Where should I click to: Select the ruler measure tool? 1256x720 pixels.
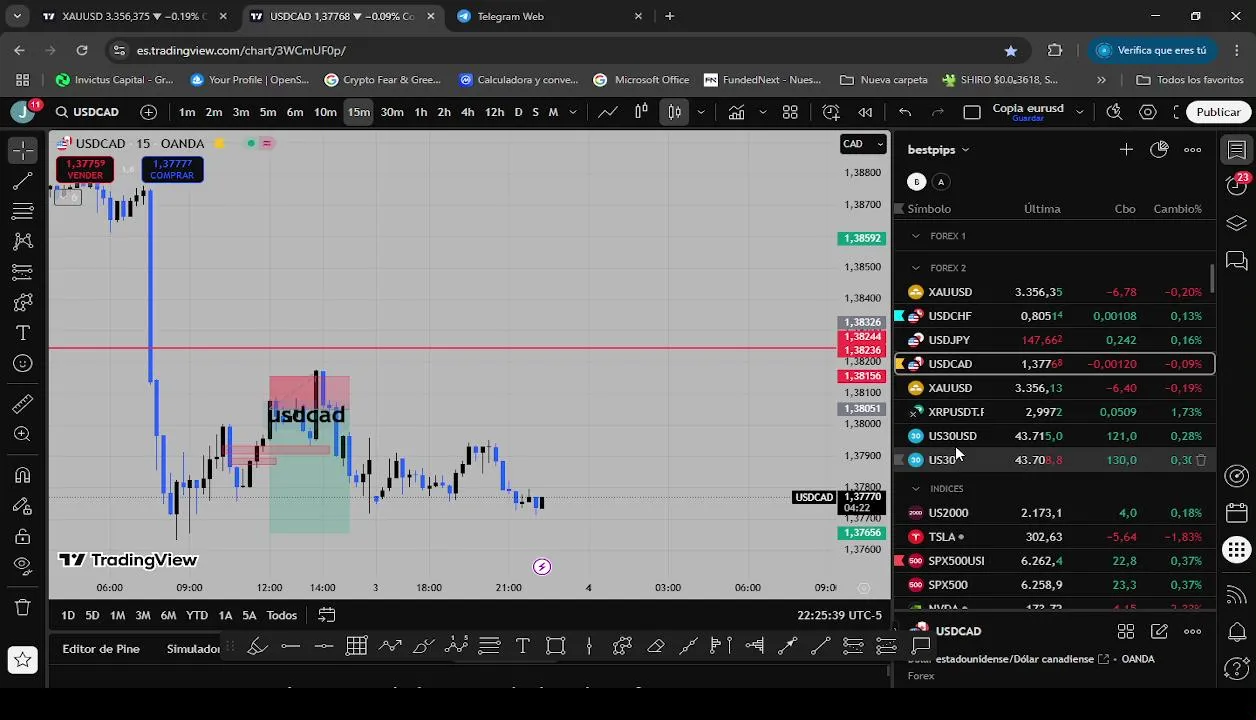coord(23,404)
